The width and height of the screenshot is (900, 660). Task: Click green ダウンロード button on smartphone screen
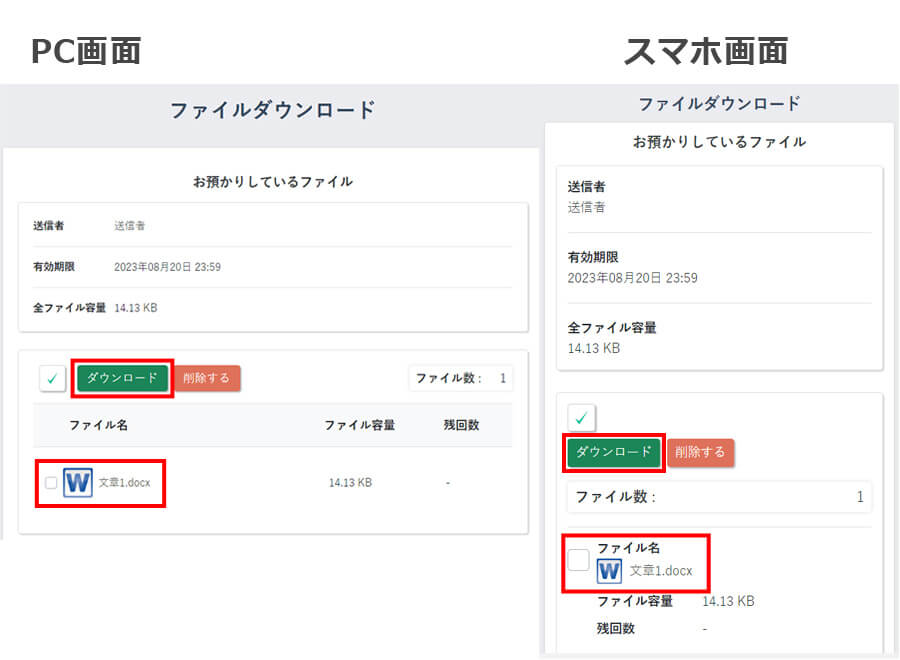(x=614, y=452)
